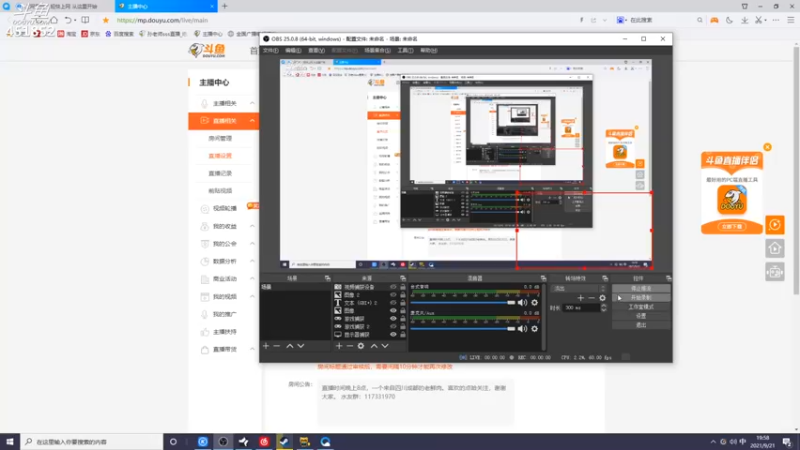Image resolution: width=800 pixels, height=450 pixels.
Task: Click the home icon on the right sidebar
Action: tap(774, 248)
